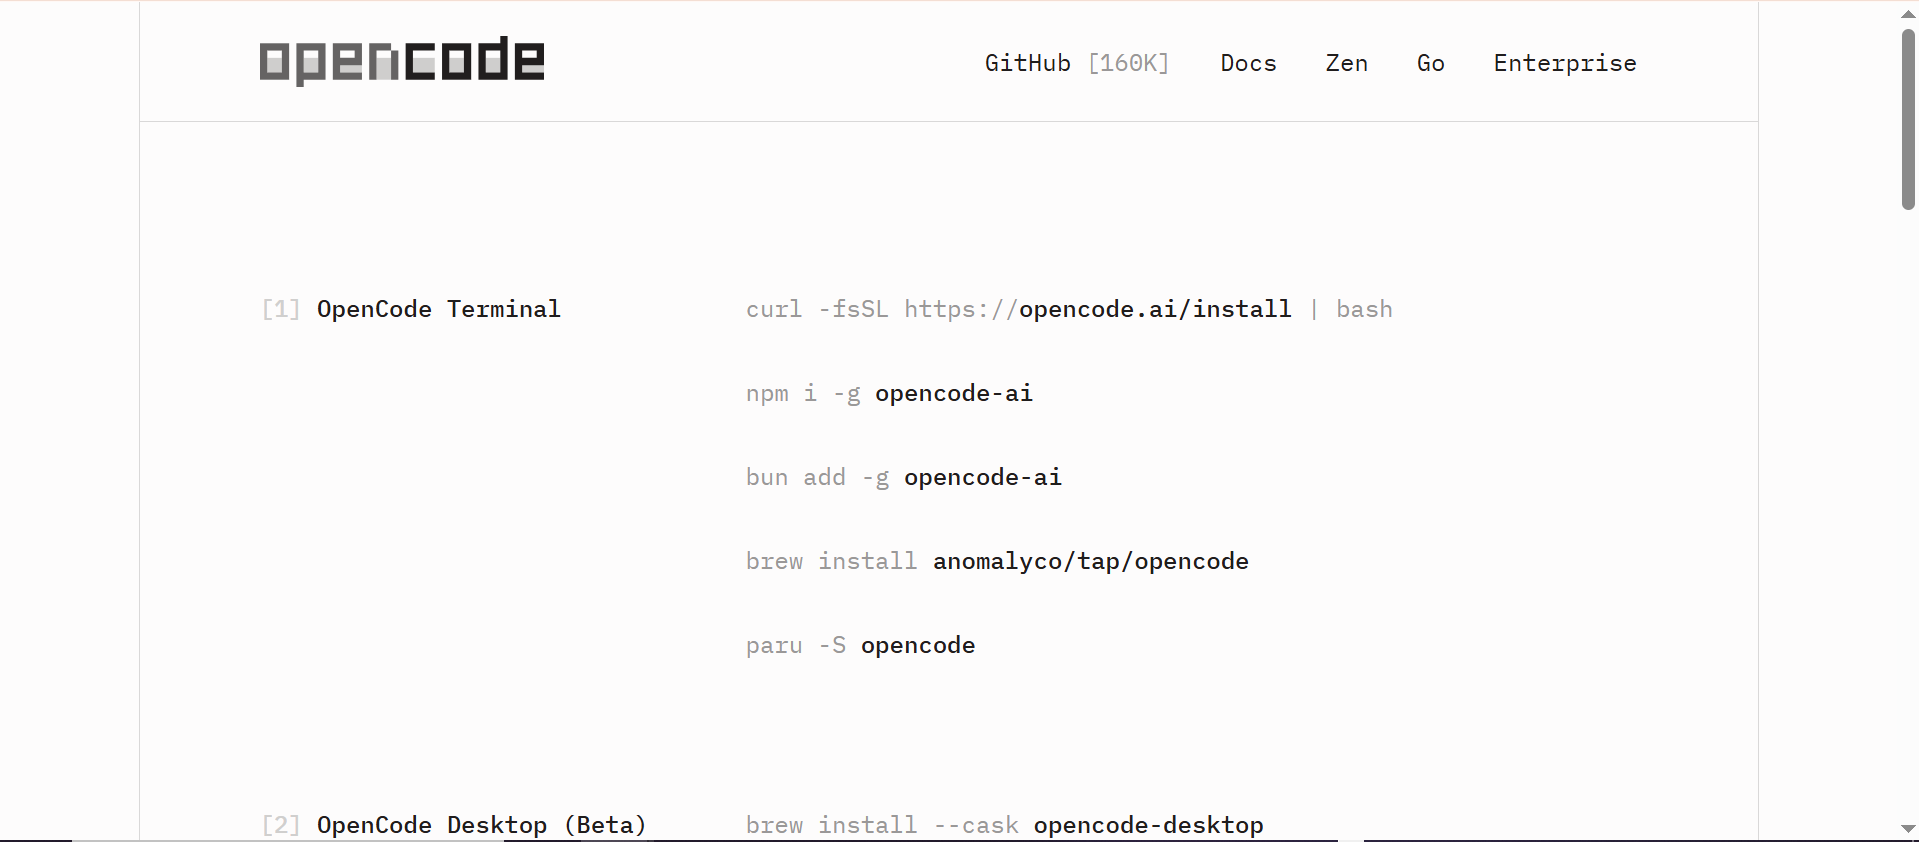Image resolution: width=1919 pixels, height=842 pixels.
Task: Copy the curl install command
Action: tap(1069, 309)
